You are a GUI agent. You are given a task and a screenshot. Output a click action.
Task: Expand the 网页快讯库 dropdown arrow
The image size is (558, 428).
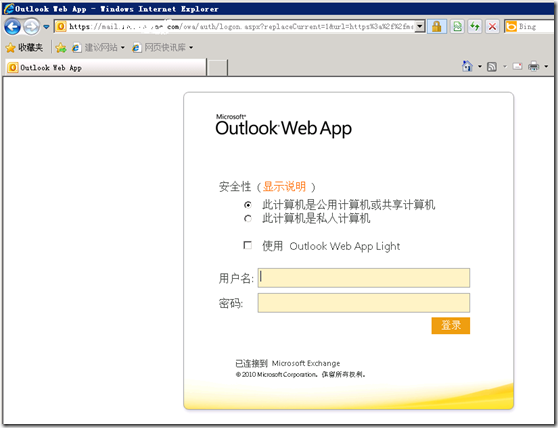191,47
